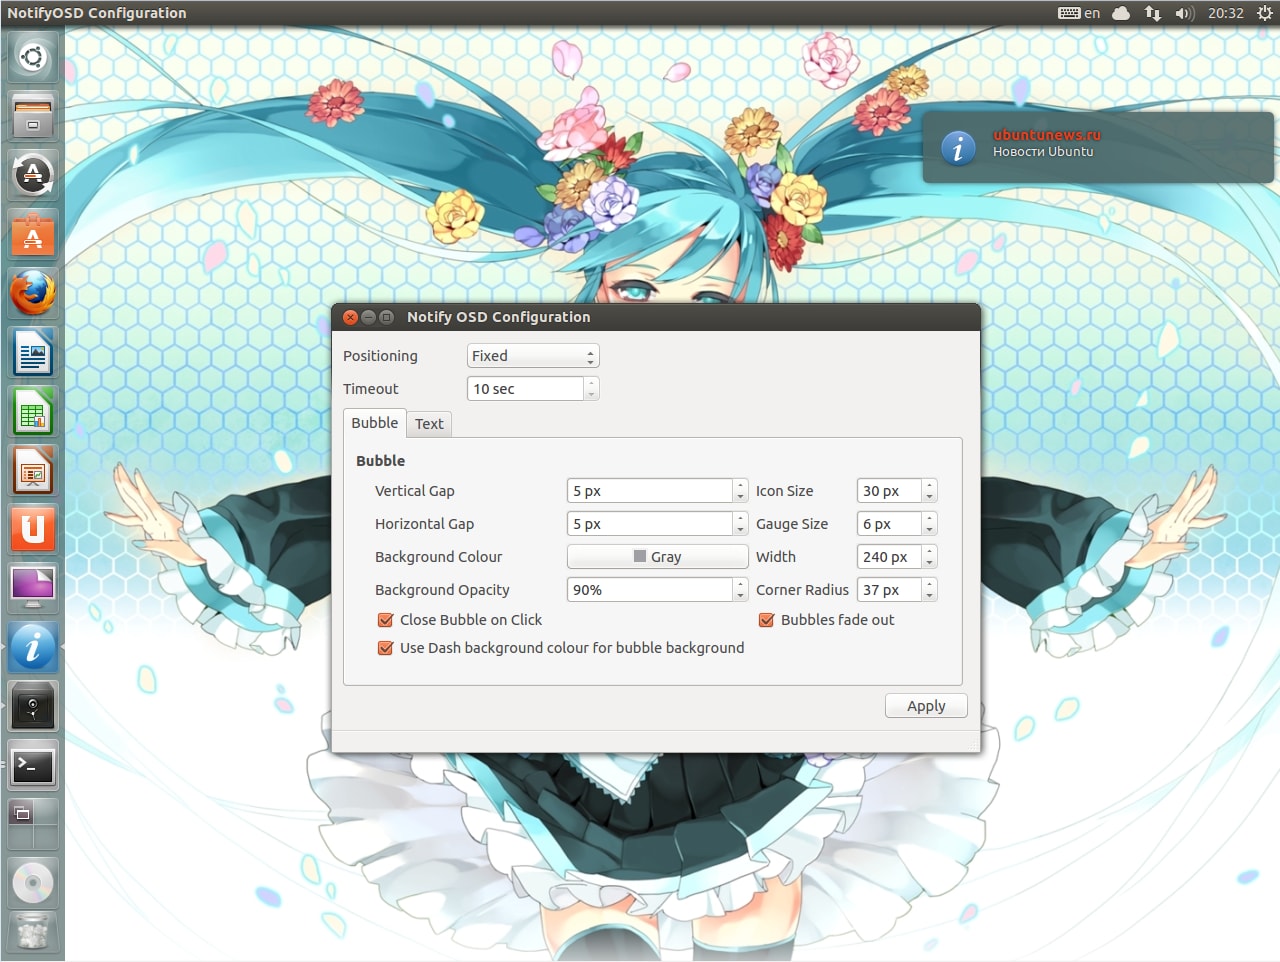Click the Timeout 10 sec field
The height and width of the screenshot is (962, 1280).
(x=525, y=389)
